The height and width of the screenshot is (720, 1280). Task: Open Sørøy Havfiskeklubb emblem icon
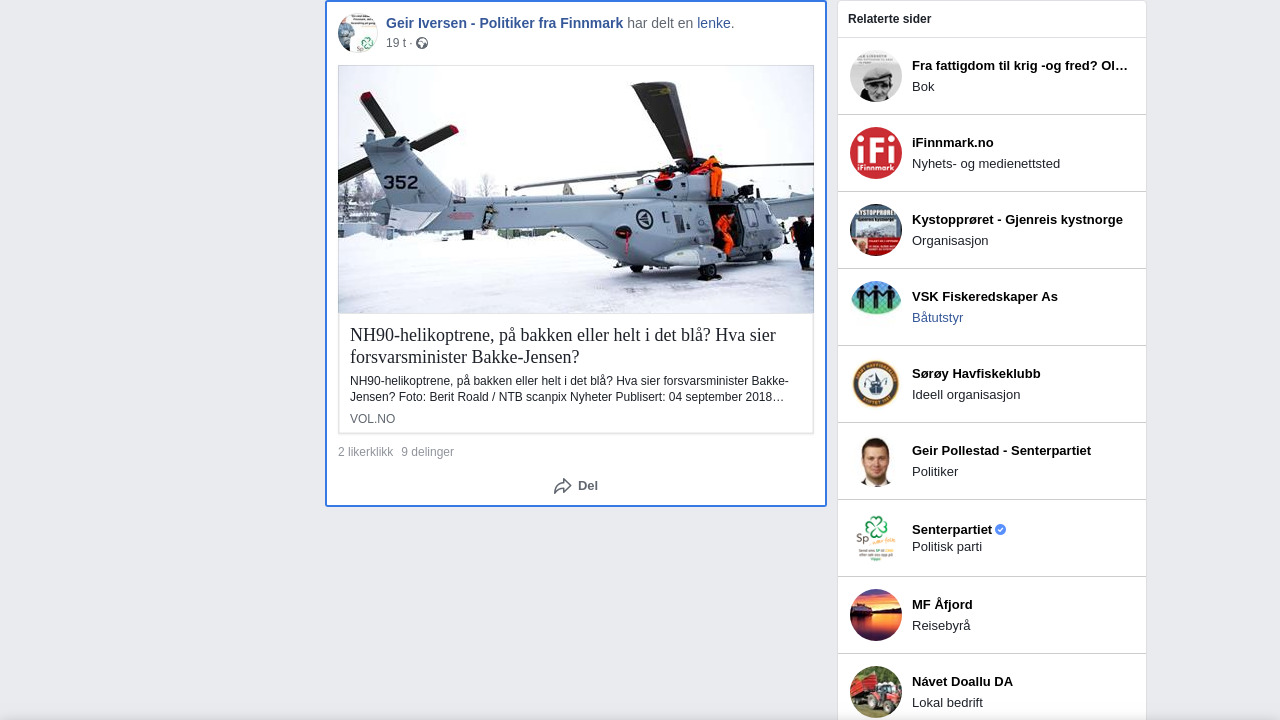point(876,384)
